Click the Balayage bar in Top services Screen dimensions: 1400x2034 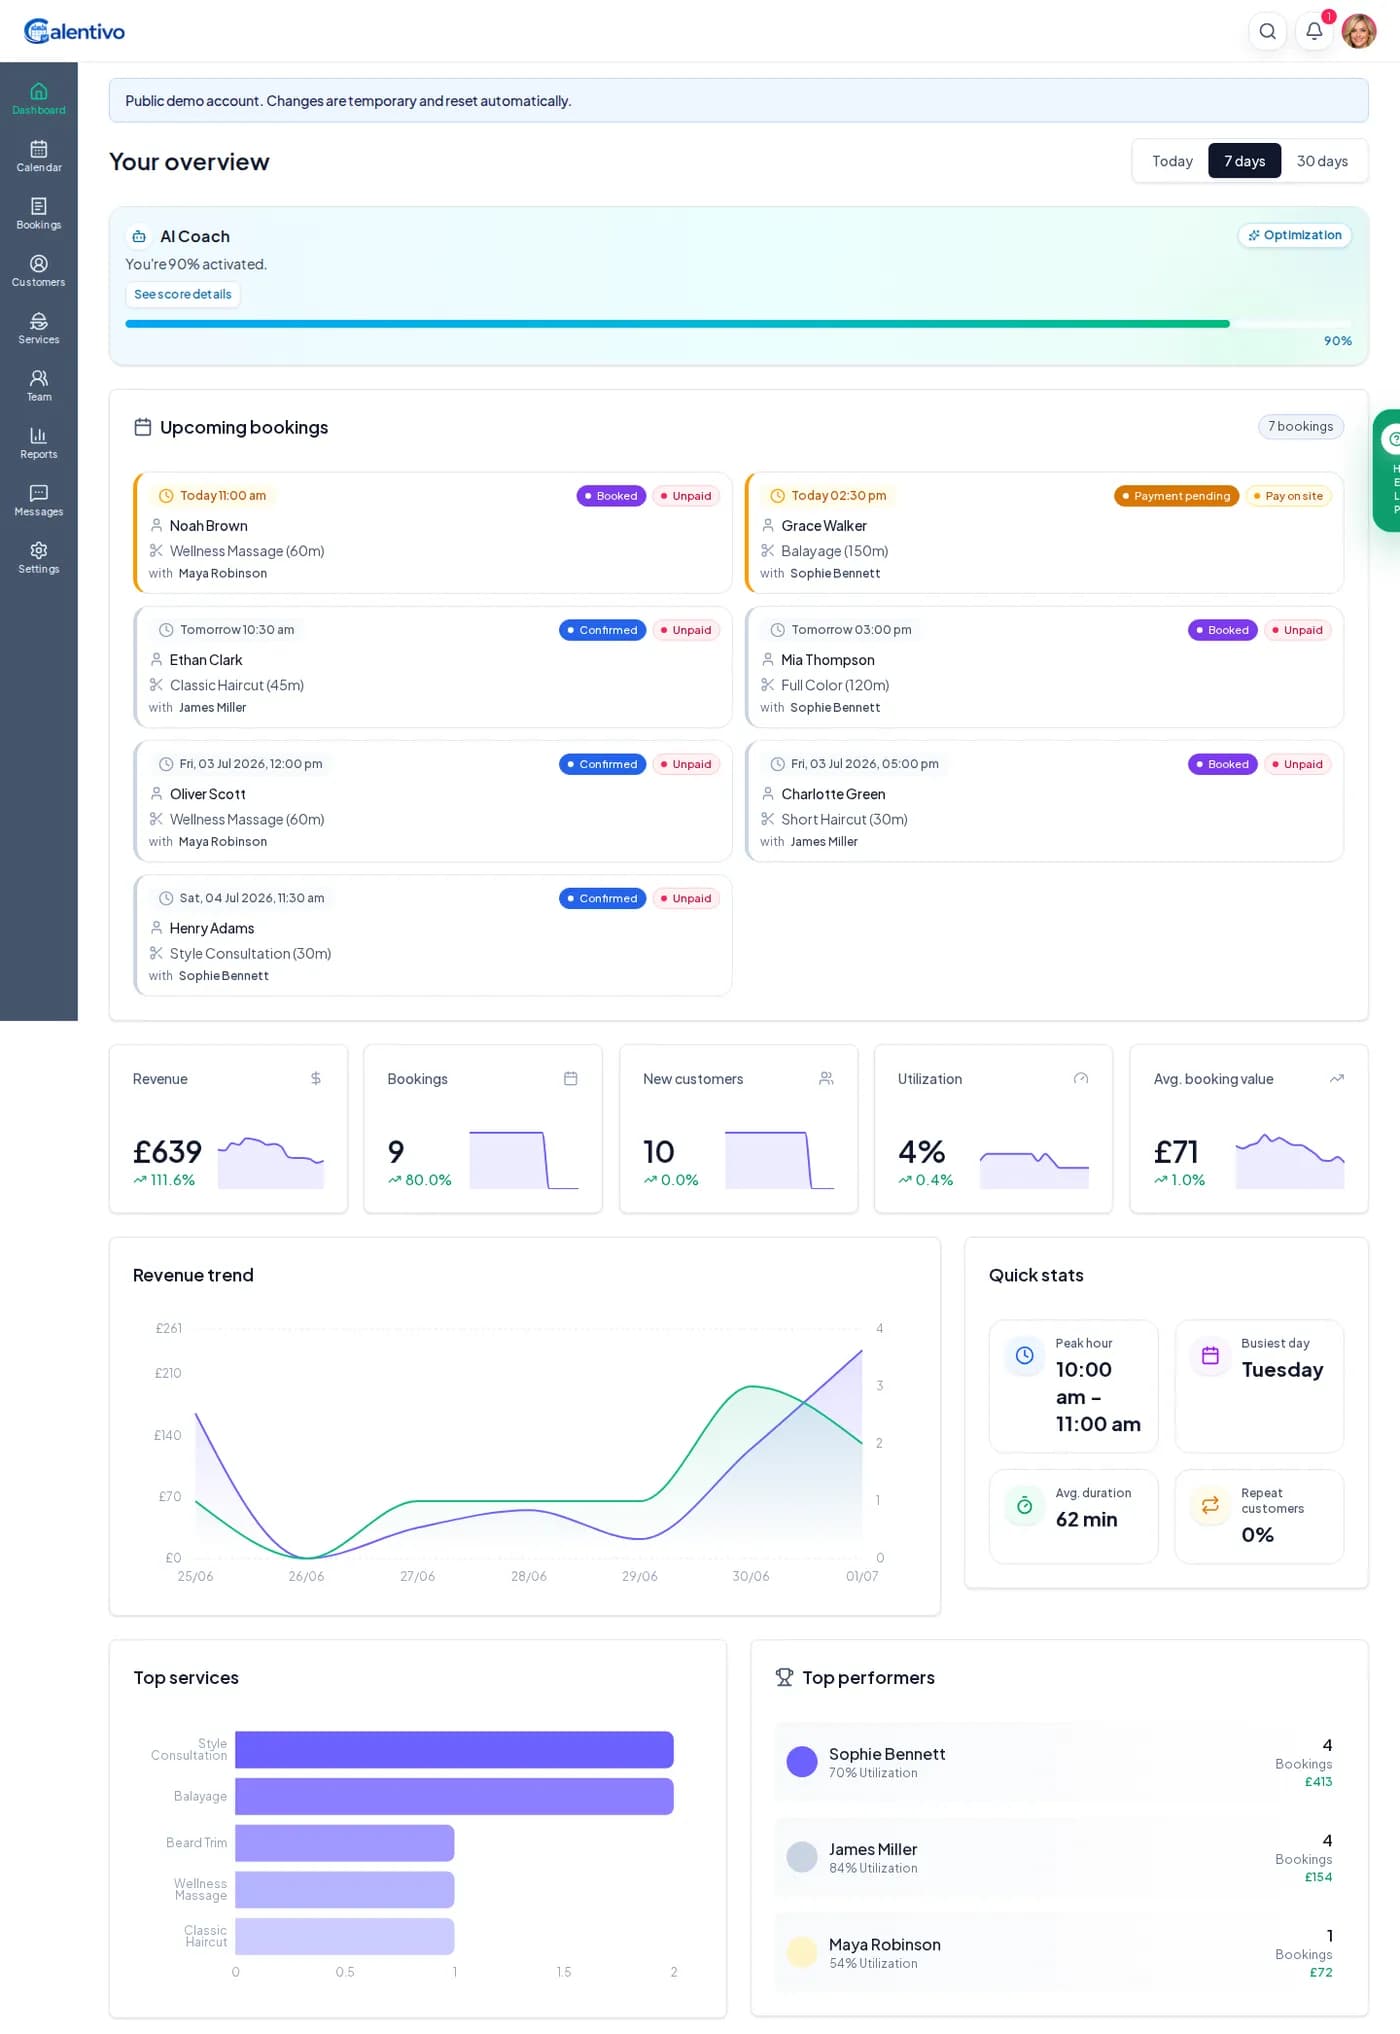[454, 1796]
